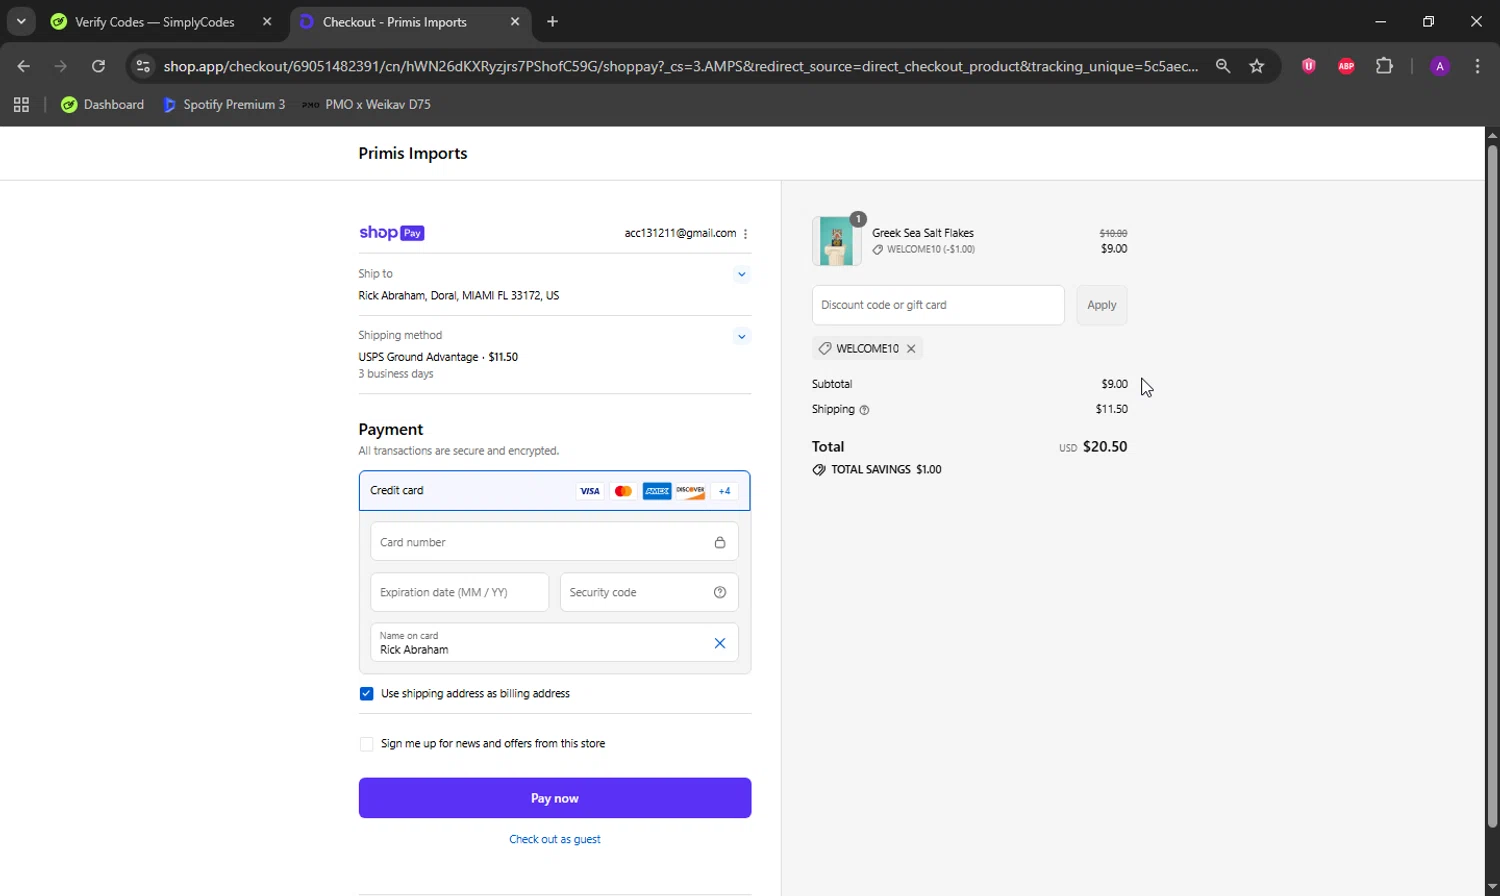Open the apps grid in bookmarks bar

coord(21,104)
